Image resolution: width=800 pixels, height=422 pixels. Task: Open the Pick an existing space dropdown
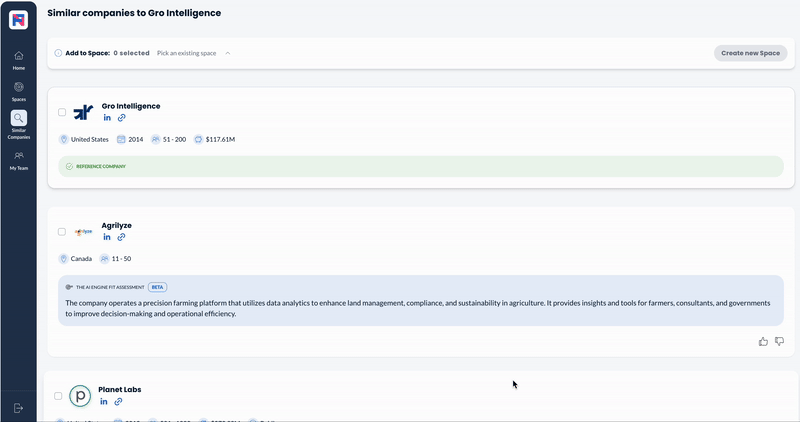(187, 53)
